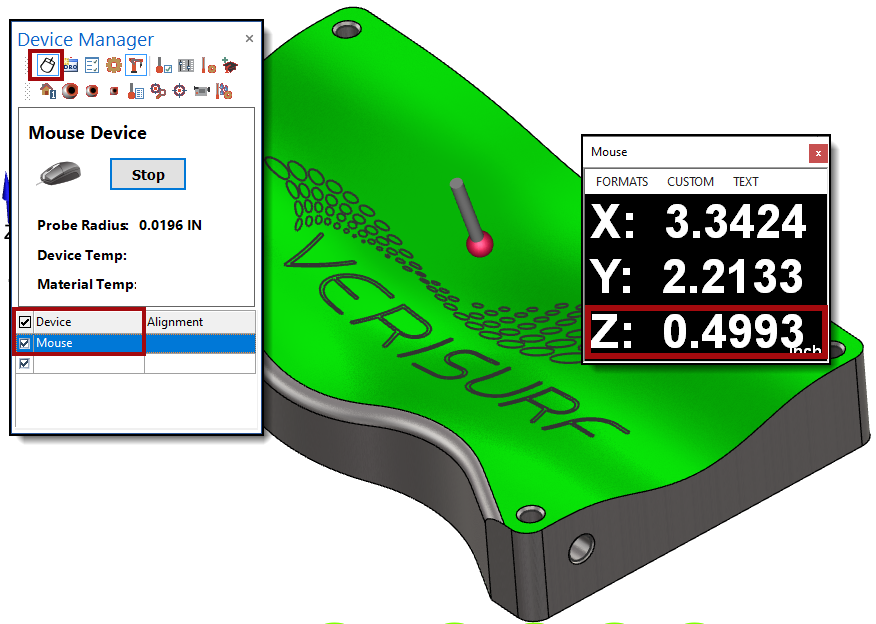Click the crosshair with magnifier icon
The width and height of the screenshot is (876, 624).
click(158, 91)
